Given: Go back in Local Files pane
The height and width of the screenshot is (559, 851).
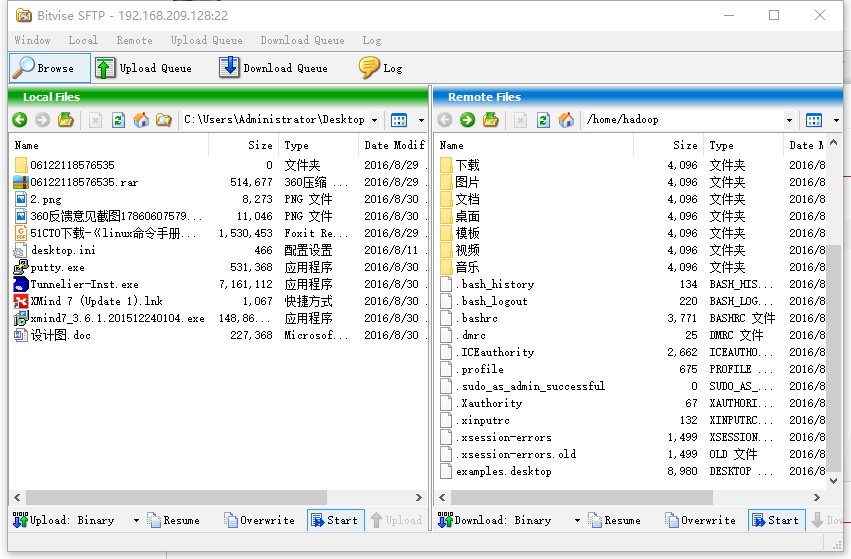Looking at the screenshot, I should 20,119.
